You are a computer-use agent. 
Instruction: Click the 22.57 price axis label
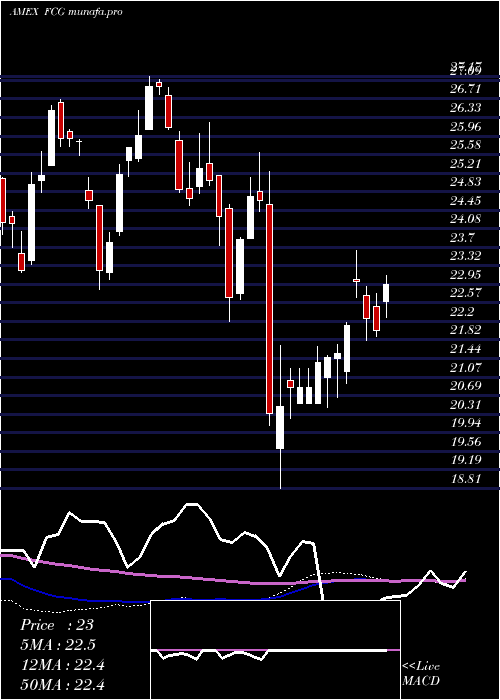coord(465,293)
